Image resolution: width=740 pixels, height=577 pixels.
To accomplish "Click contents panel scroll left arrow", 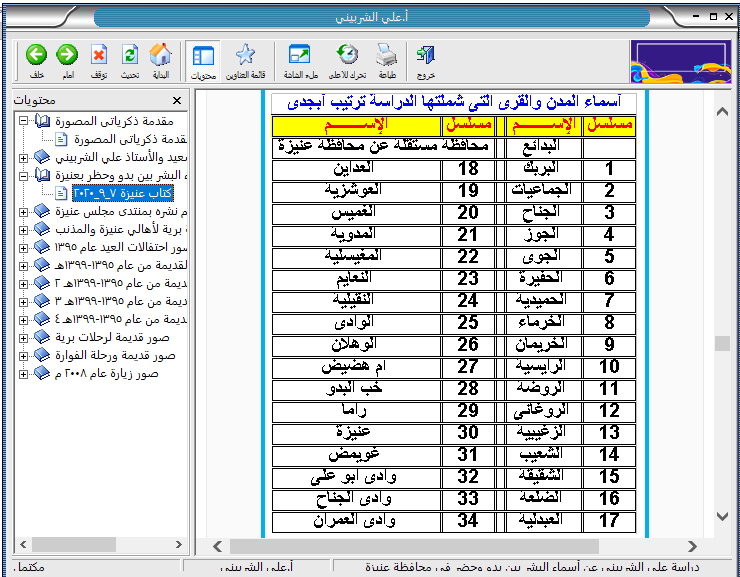I will tap(23, 544).
